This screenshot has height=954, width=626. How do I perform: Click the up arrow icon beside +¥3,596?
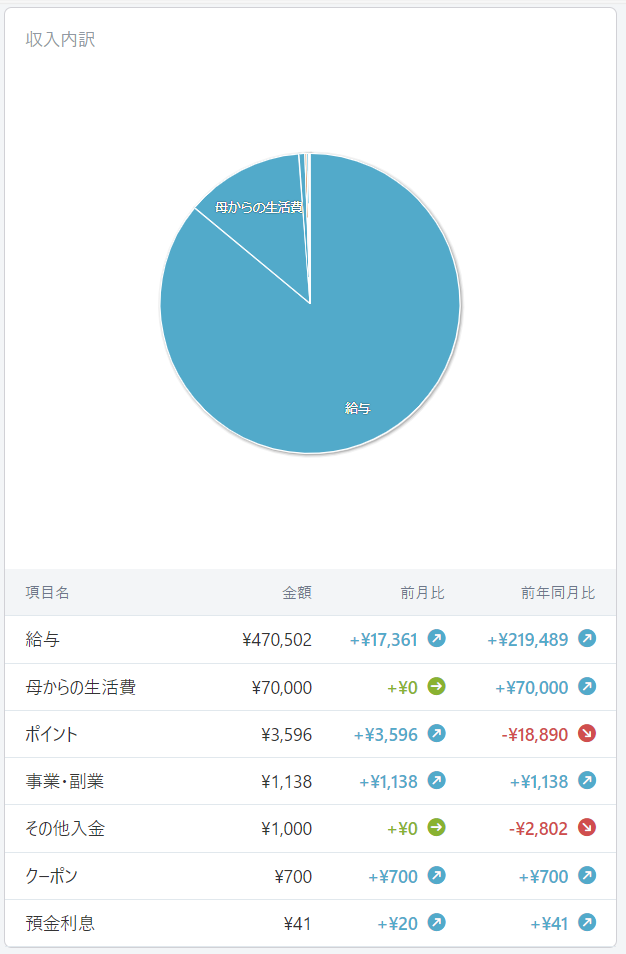coord(436,734)
